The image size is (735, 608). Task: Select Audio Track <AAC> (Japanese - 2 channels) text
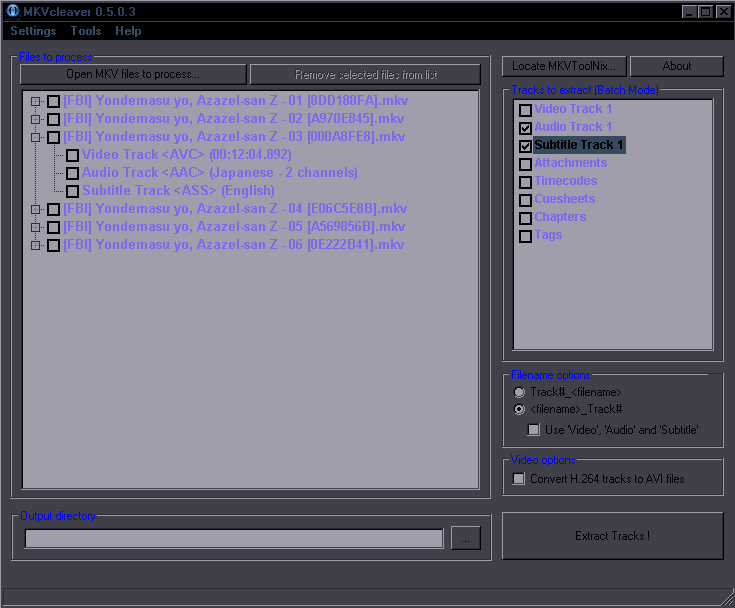pyautogui.click(x=220, y=173)
